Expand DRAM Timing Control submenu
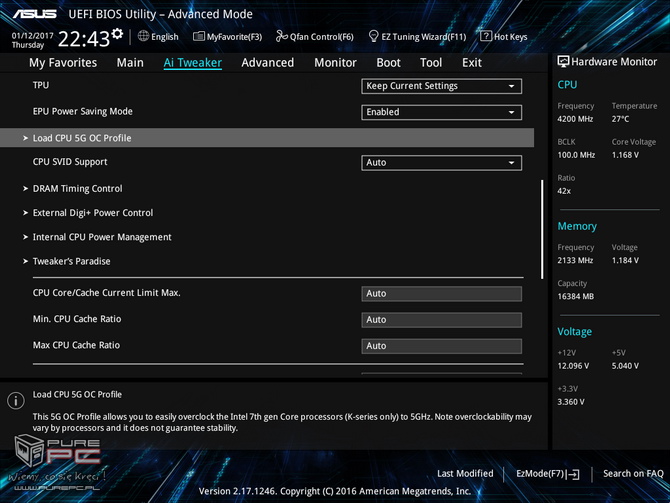The width and height of the screenshot is (670, 503). click(77, 188)
